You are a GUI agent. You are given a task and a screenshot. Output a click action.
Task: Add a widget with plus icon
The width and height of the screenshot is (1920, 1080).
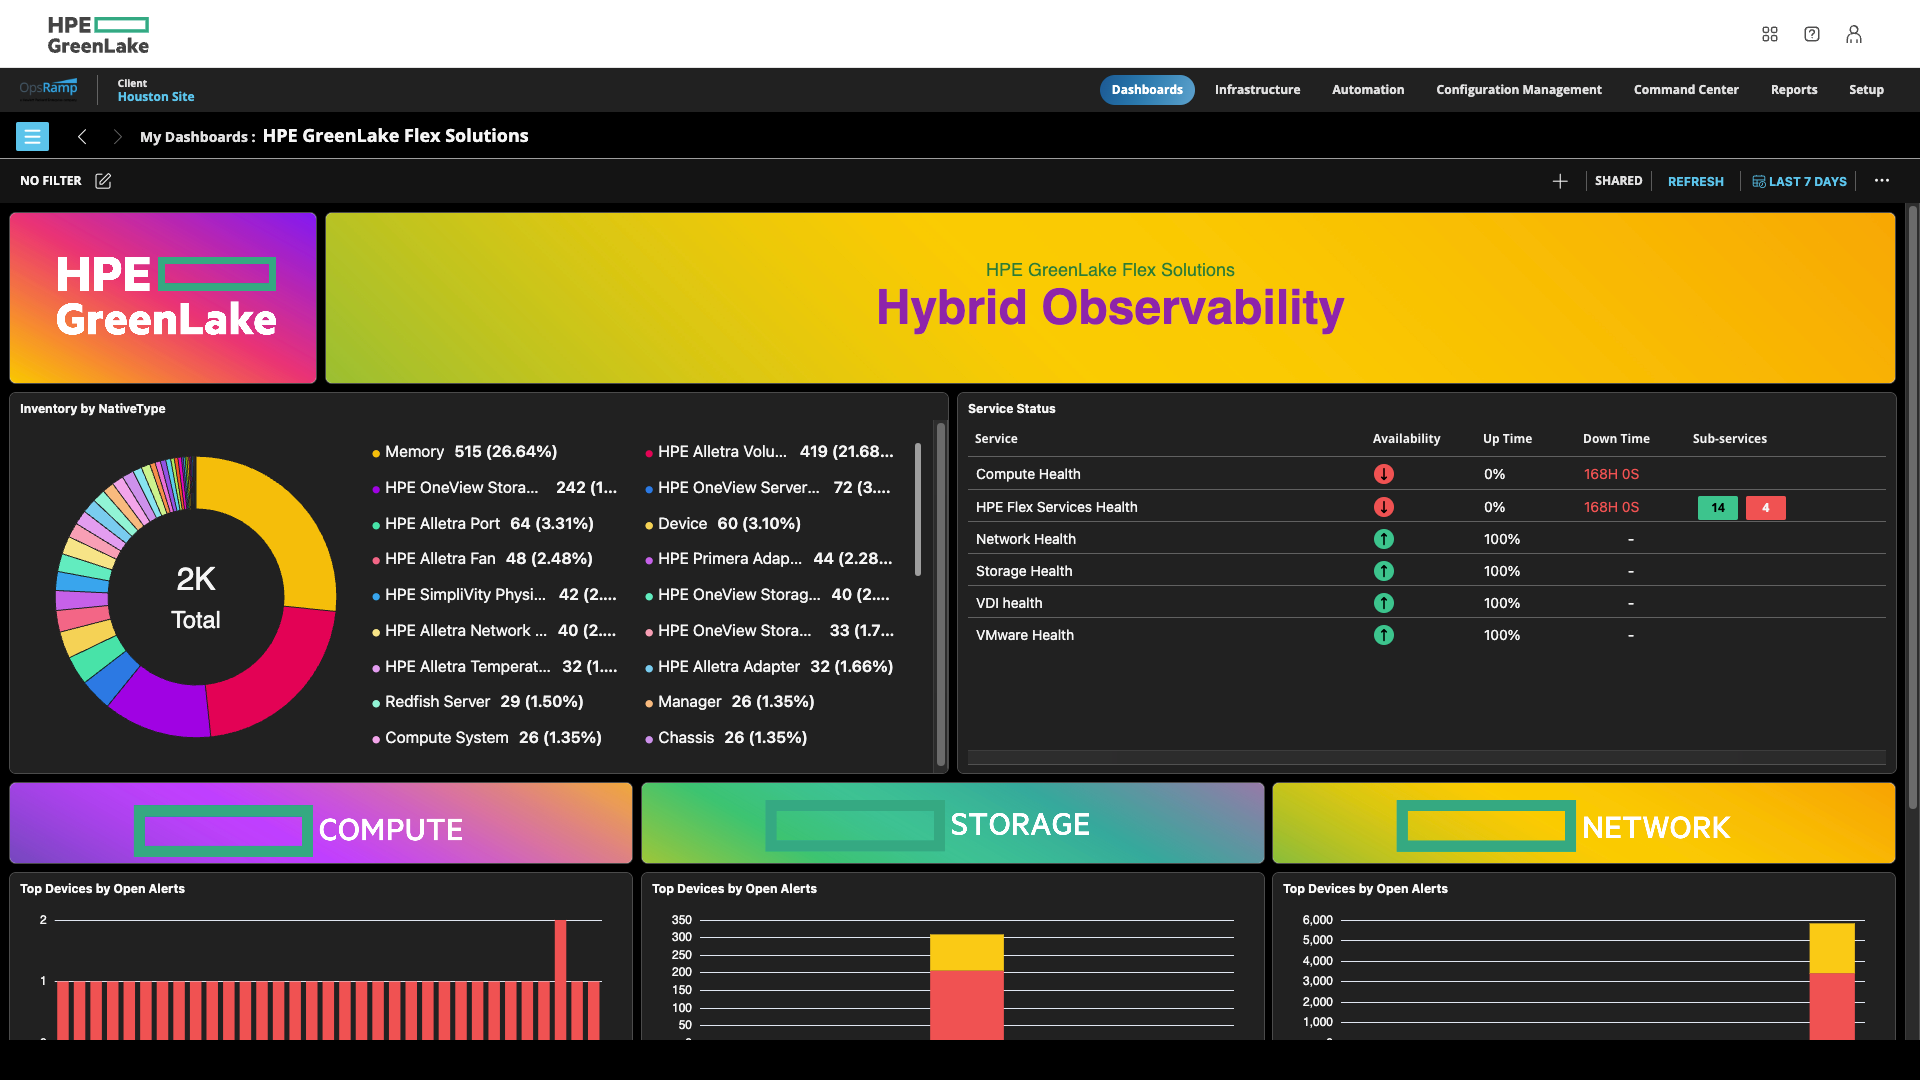[1559, 181]
